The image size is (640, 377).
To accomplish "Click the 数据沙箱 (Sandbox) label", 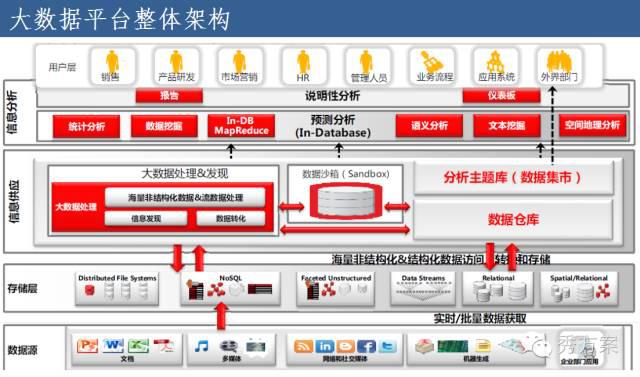I will [x=346, y=174].
